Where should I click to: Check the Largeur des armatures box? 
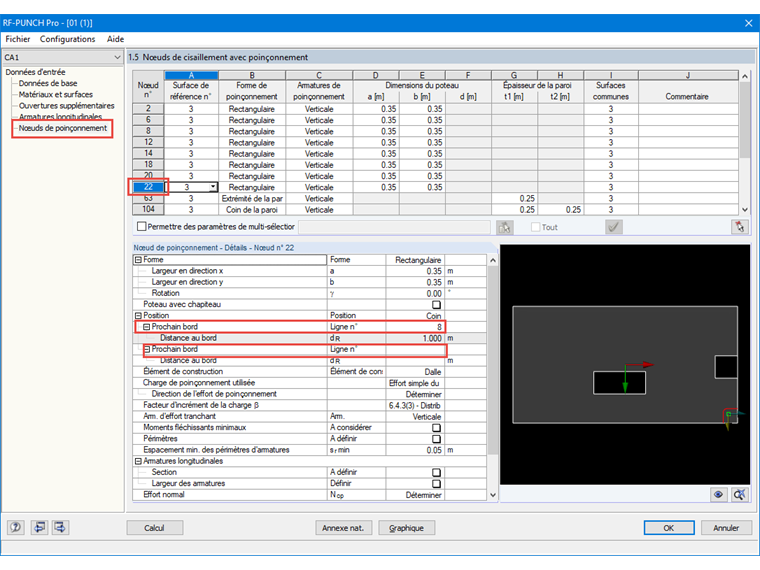[x=436, y=483]
